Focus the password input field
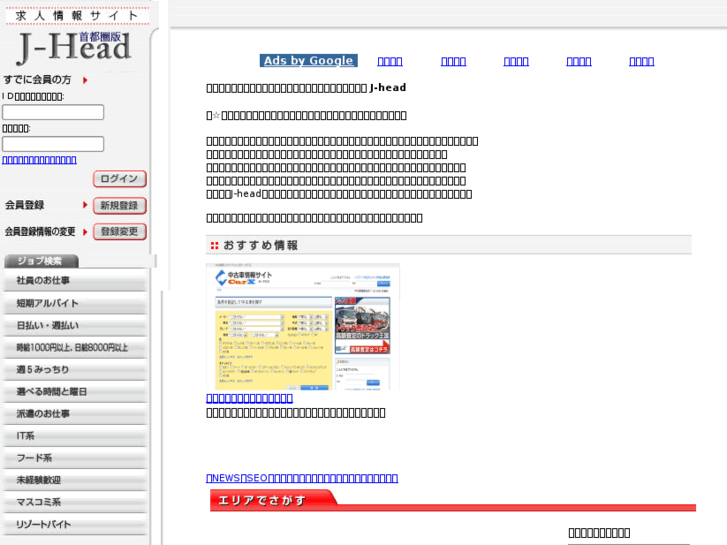Viewport: 727px width, 545px height. [53, 144]
